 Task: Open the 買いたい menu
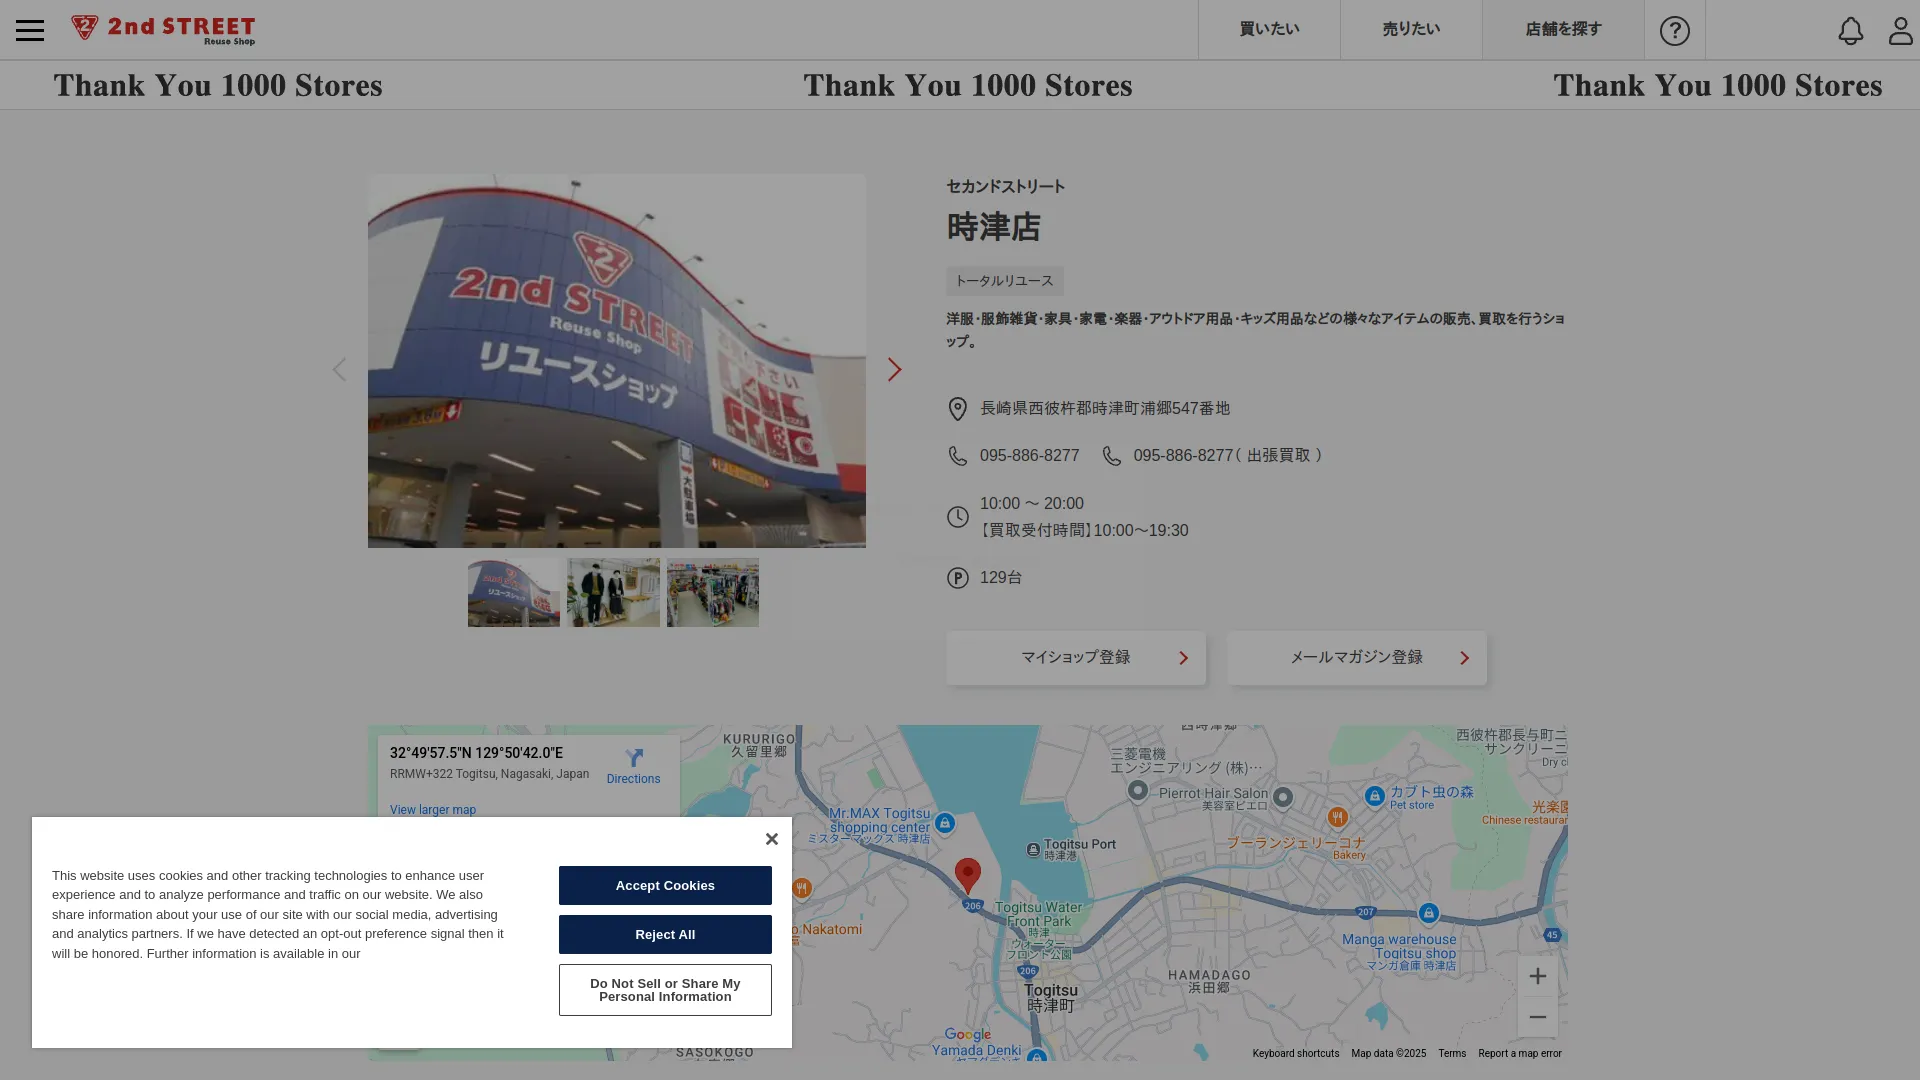(x=1269, y=29)
